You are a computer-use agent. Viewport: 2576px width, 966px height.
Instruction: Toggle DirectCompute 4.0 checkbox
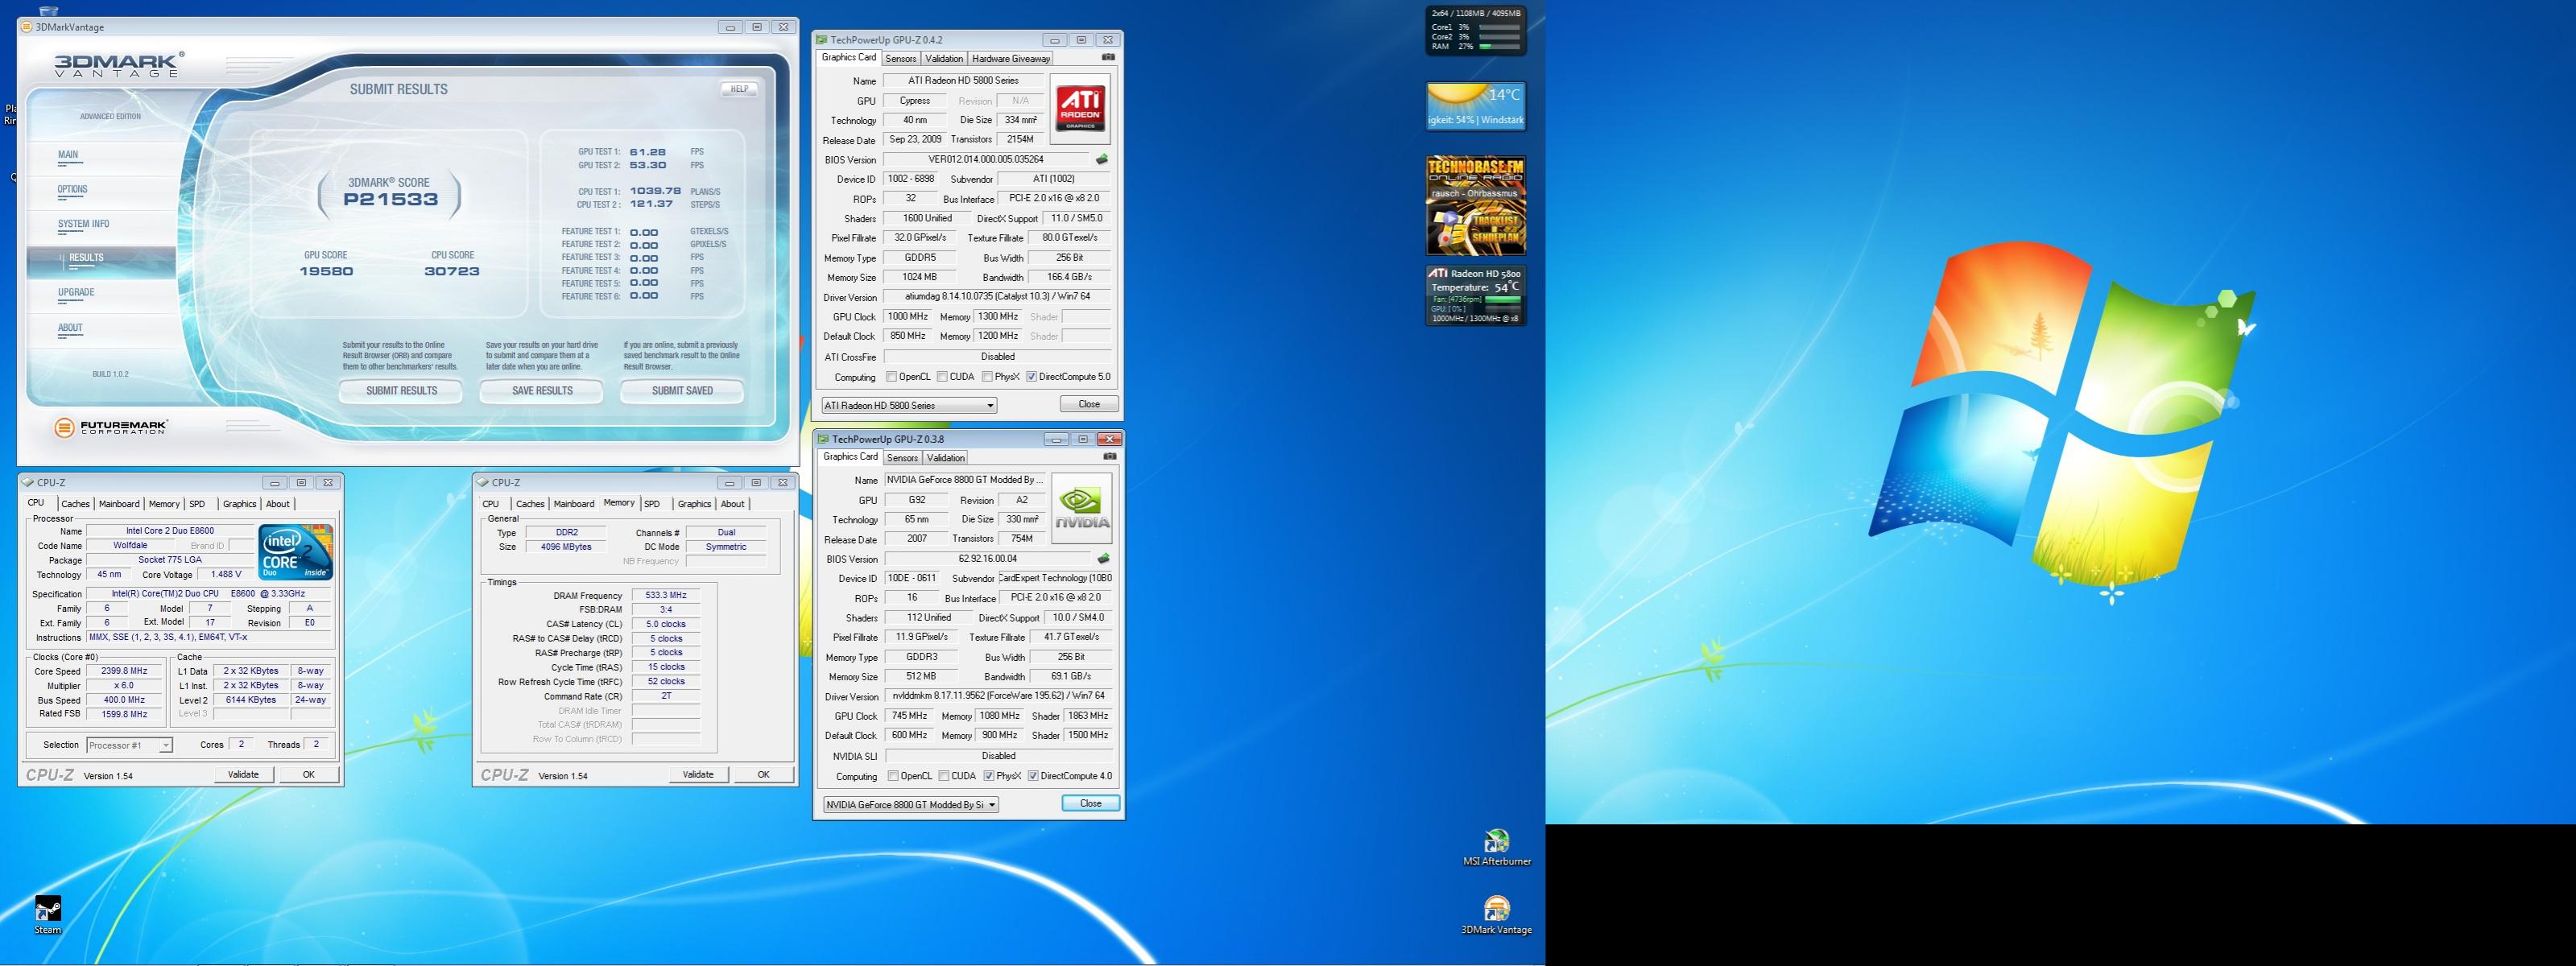pos(1033,776)
